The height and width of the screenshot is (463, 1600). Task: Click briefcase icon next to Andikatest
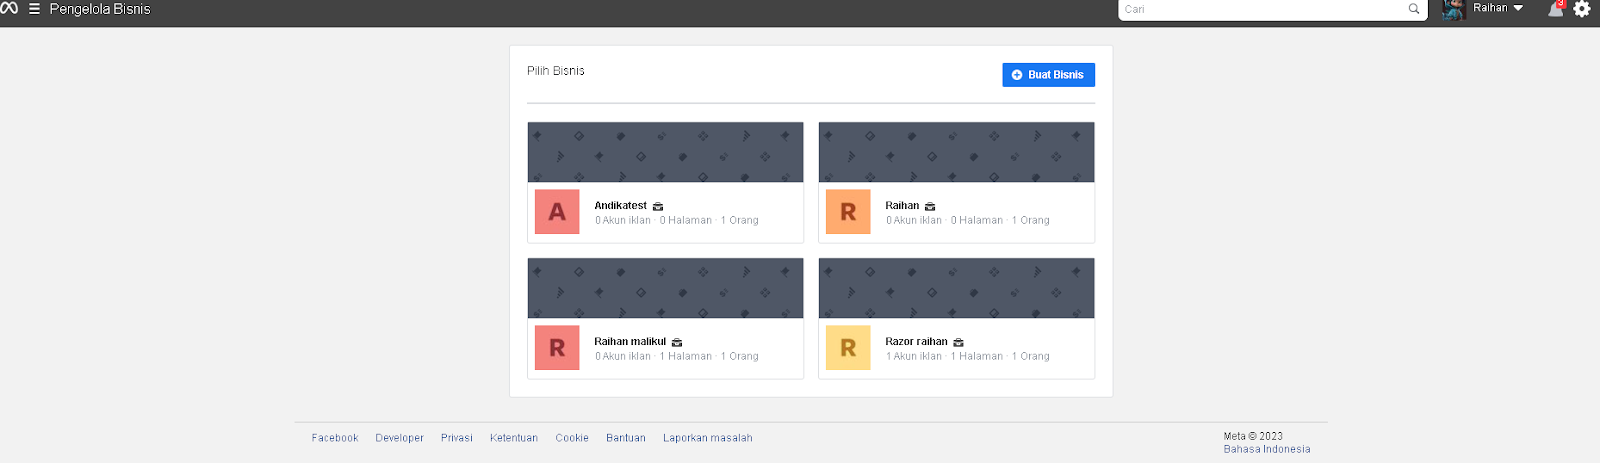click(658, 206)
